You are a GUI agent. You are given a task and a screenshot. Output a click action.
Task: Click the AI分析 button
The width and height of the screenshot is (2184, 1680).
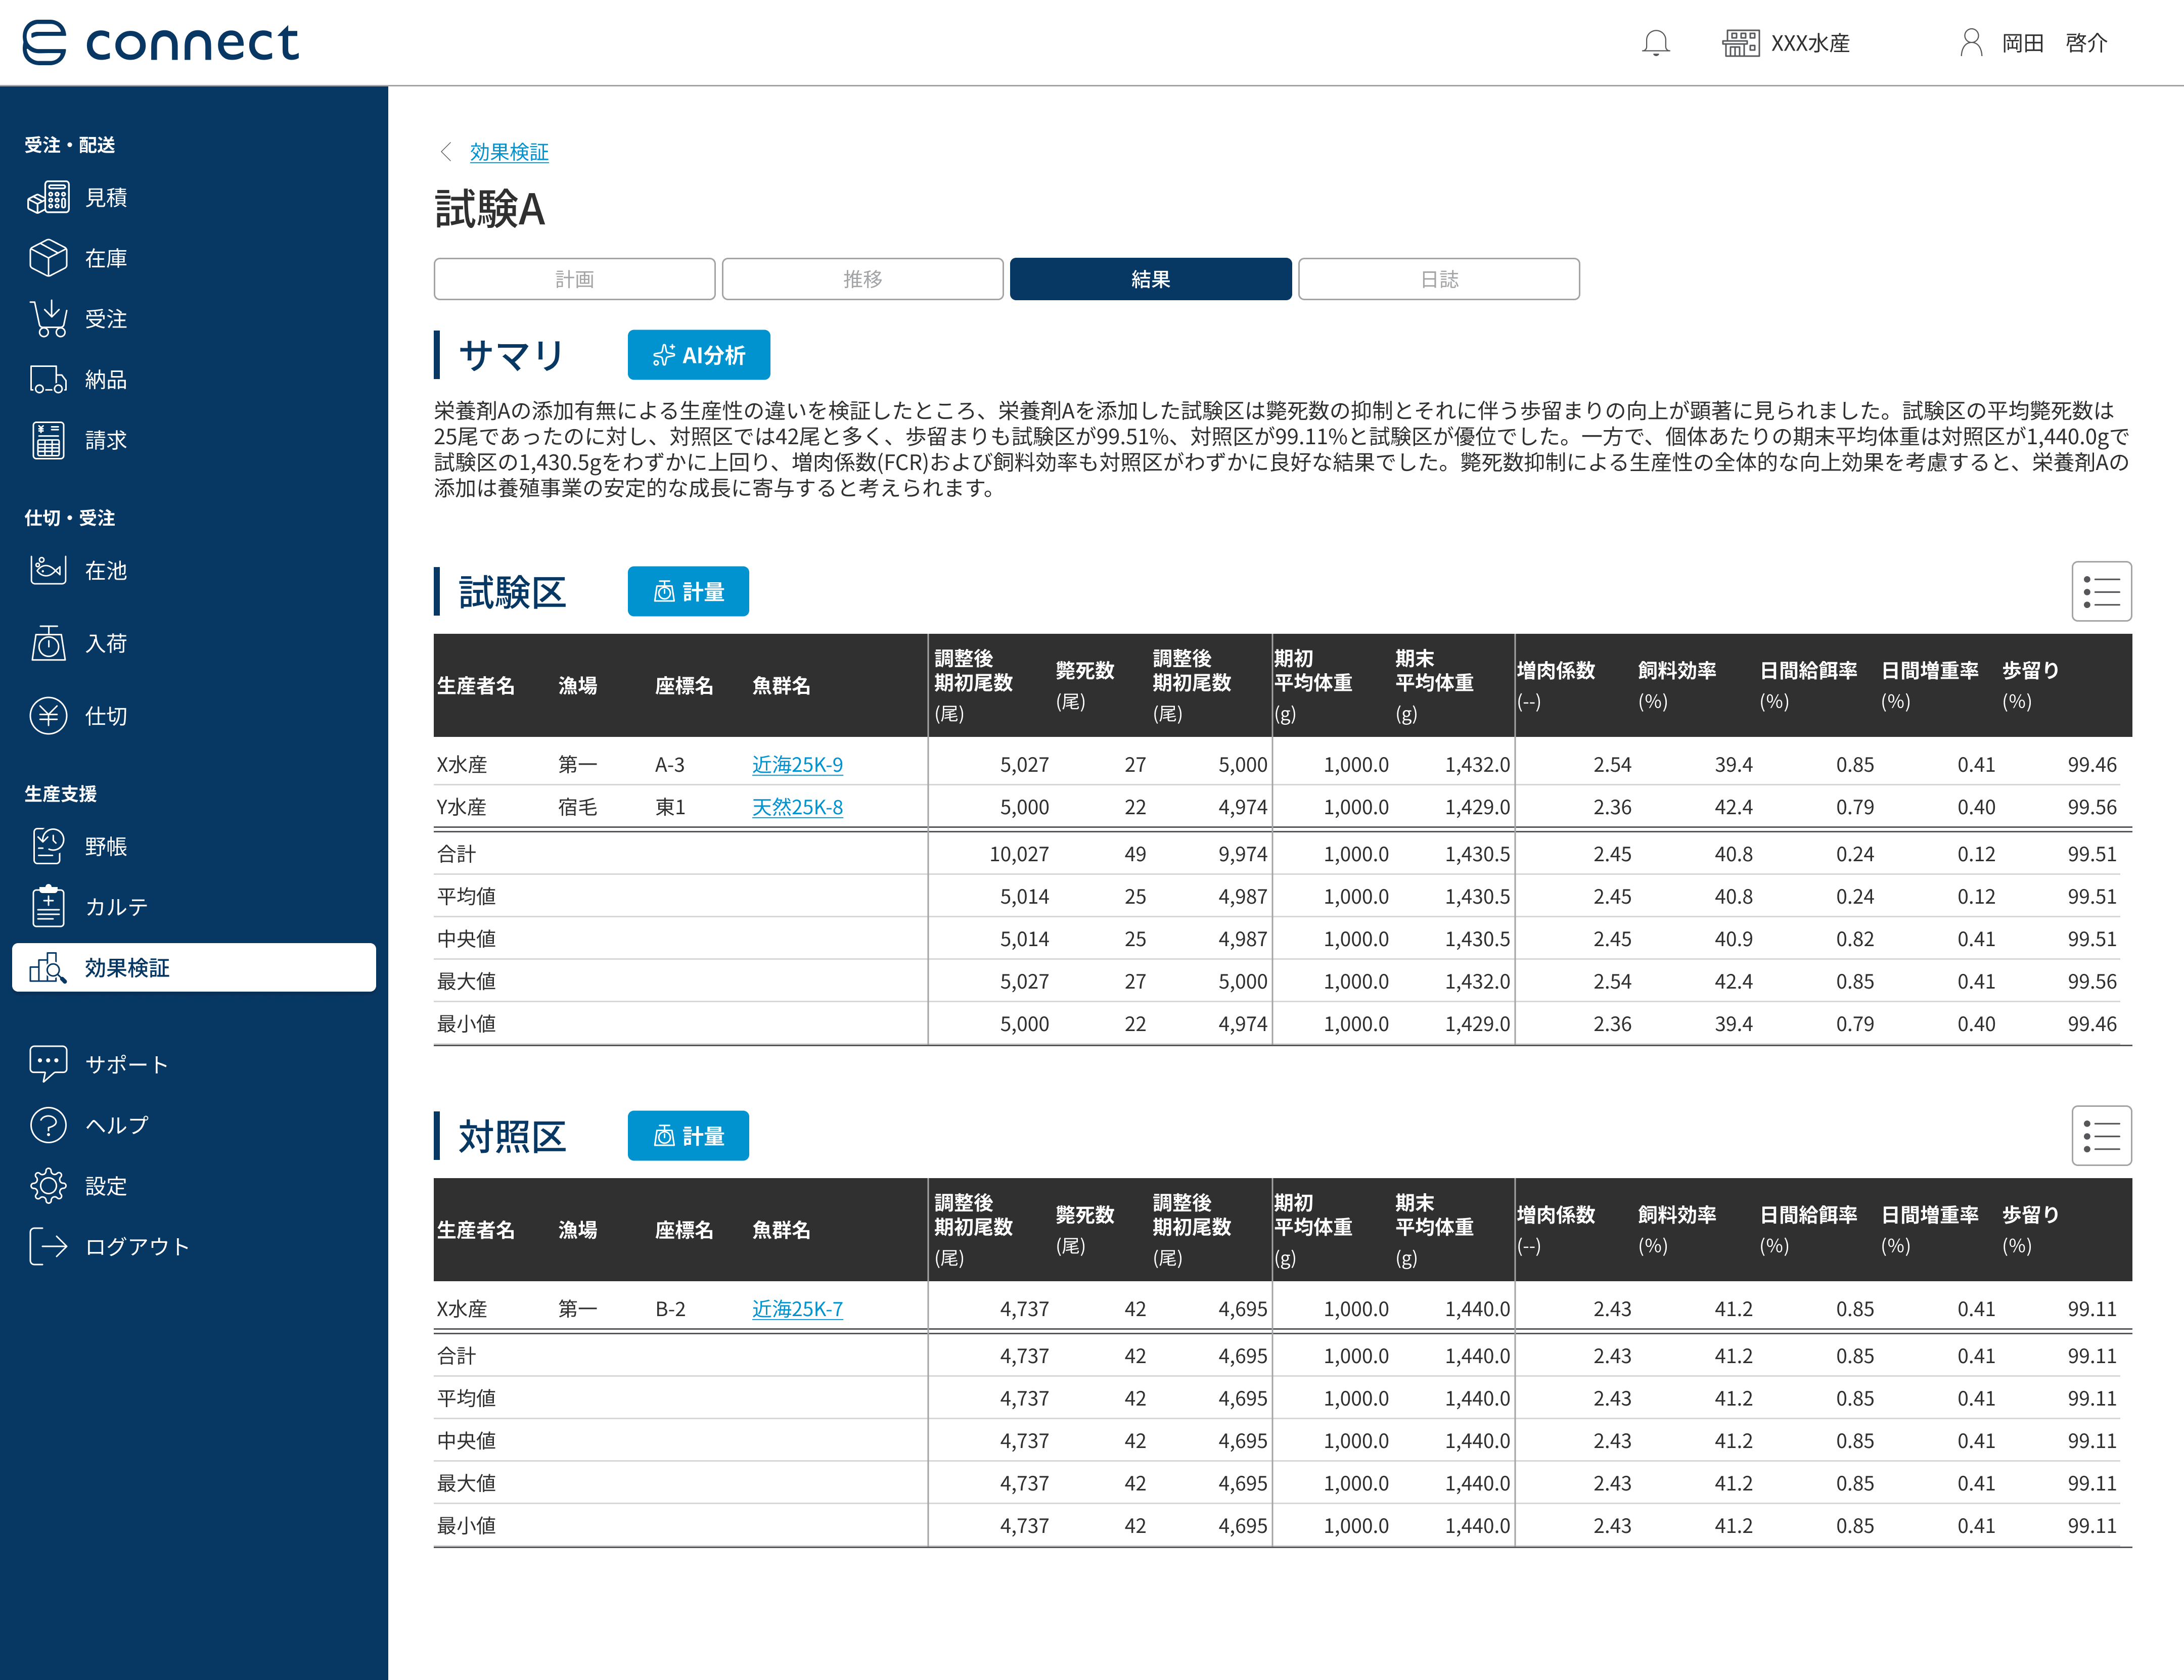pyautogui.click(x=698, y=355)
